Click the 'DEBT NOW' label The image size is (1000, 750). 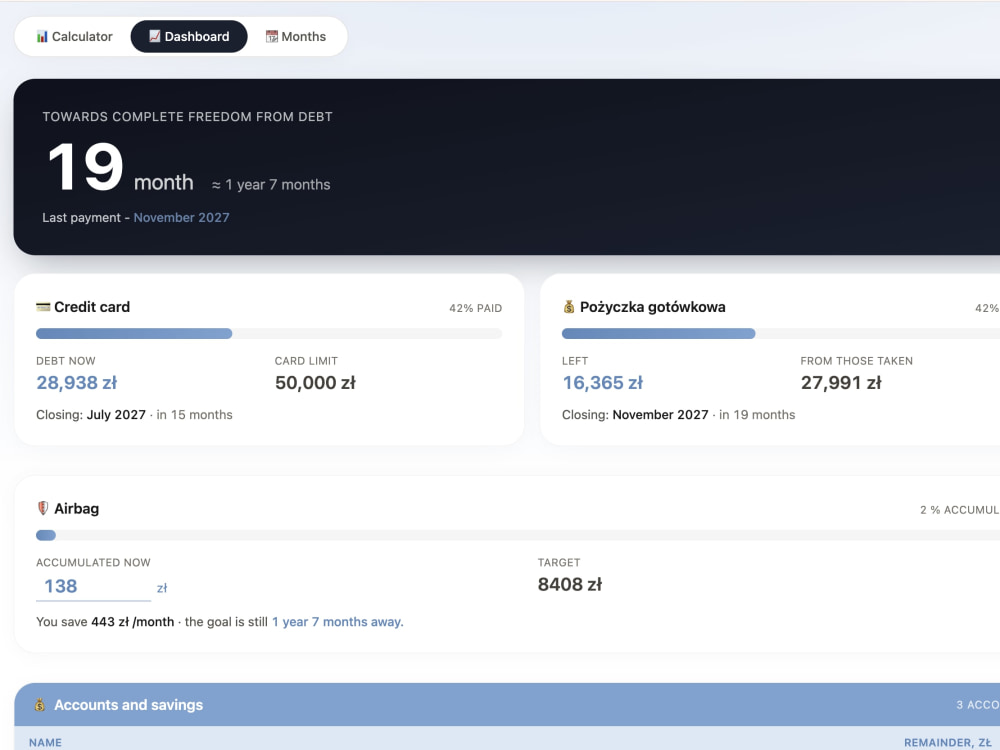click(66, 361)
